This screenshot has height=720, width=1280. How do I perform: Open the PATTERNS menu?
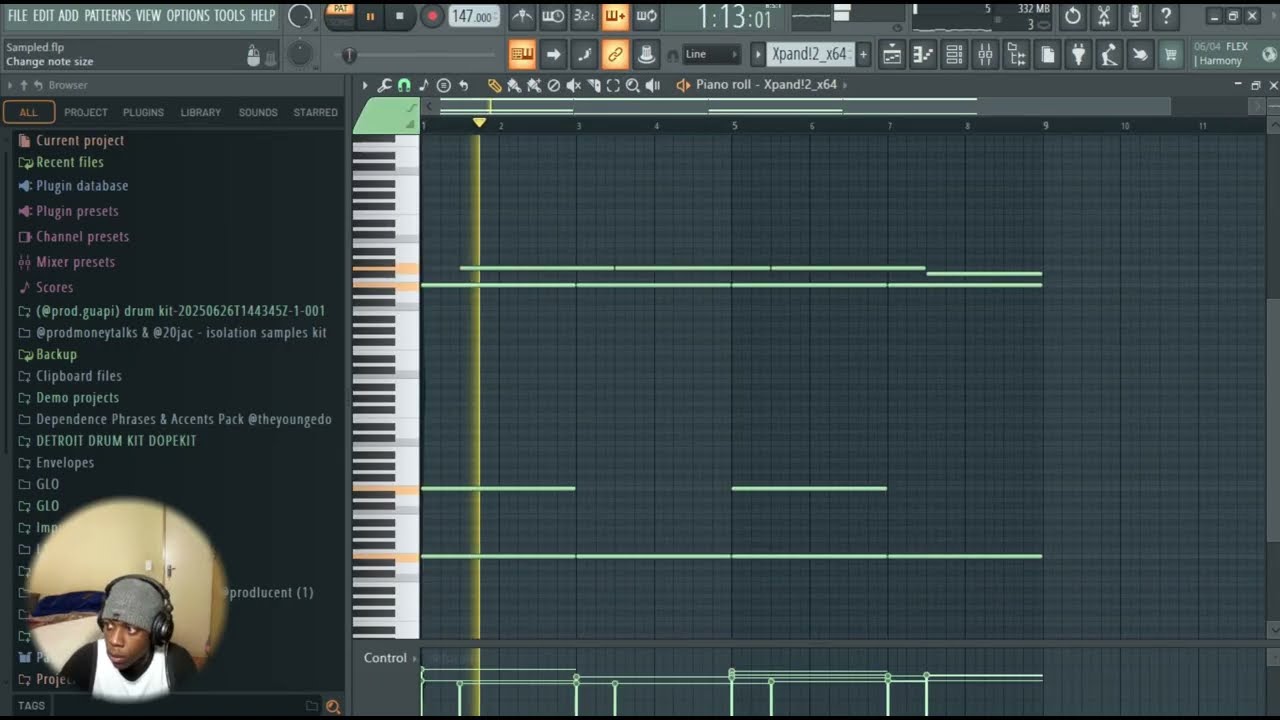(x=107, y=15)
